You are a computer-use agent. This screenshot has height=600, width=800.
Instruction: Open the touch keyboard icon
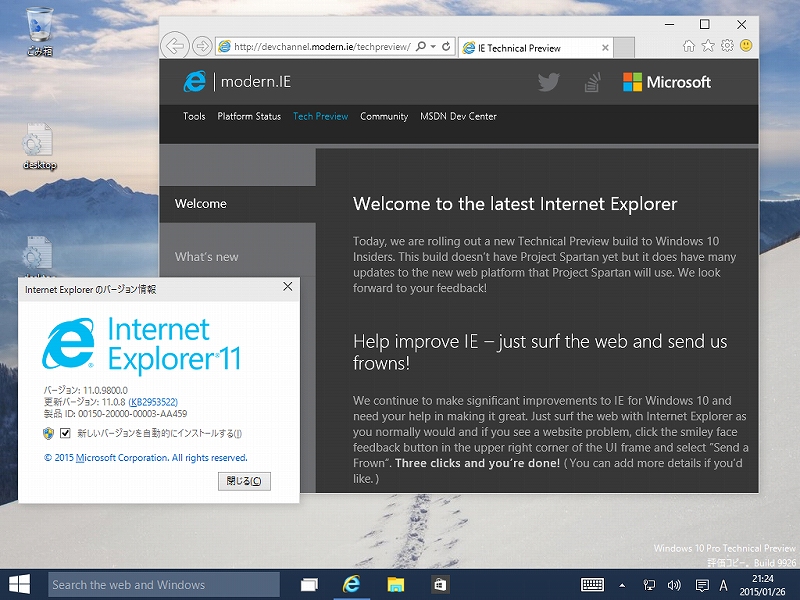592,585
